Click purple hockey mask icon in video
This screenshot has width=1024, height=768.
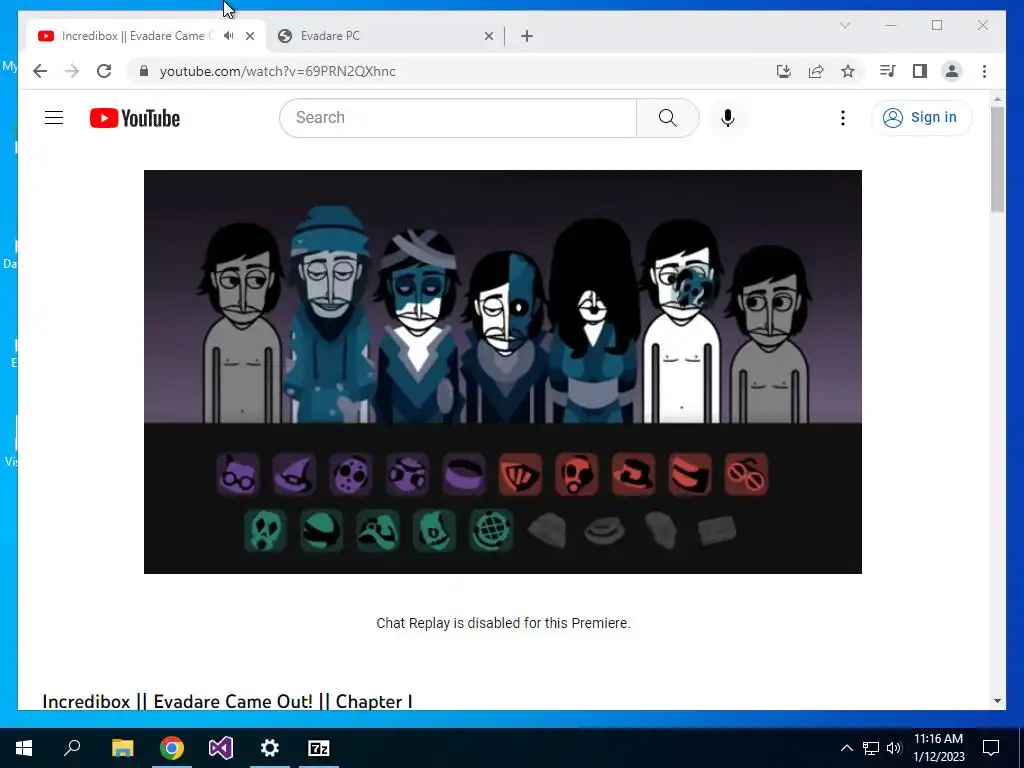pyautogui.click(x=351, y=474)
